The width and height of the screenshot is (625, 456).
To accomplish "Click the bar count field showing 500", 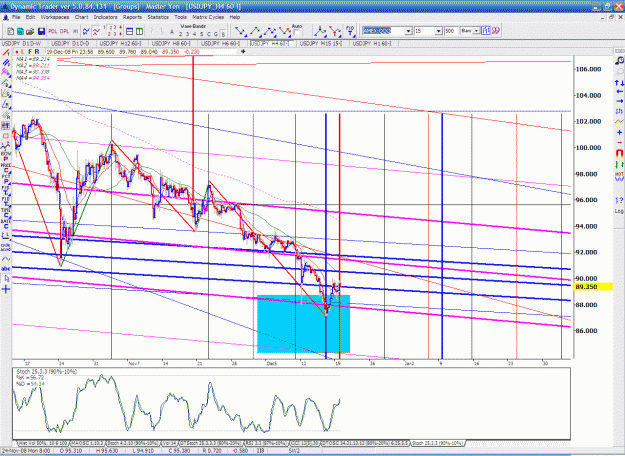I will pyautogui.click(x=451, y=31).
